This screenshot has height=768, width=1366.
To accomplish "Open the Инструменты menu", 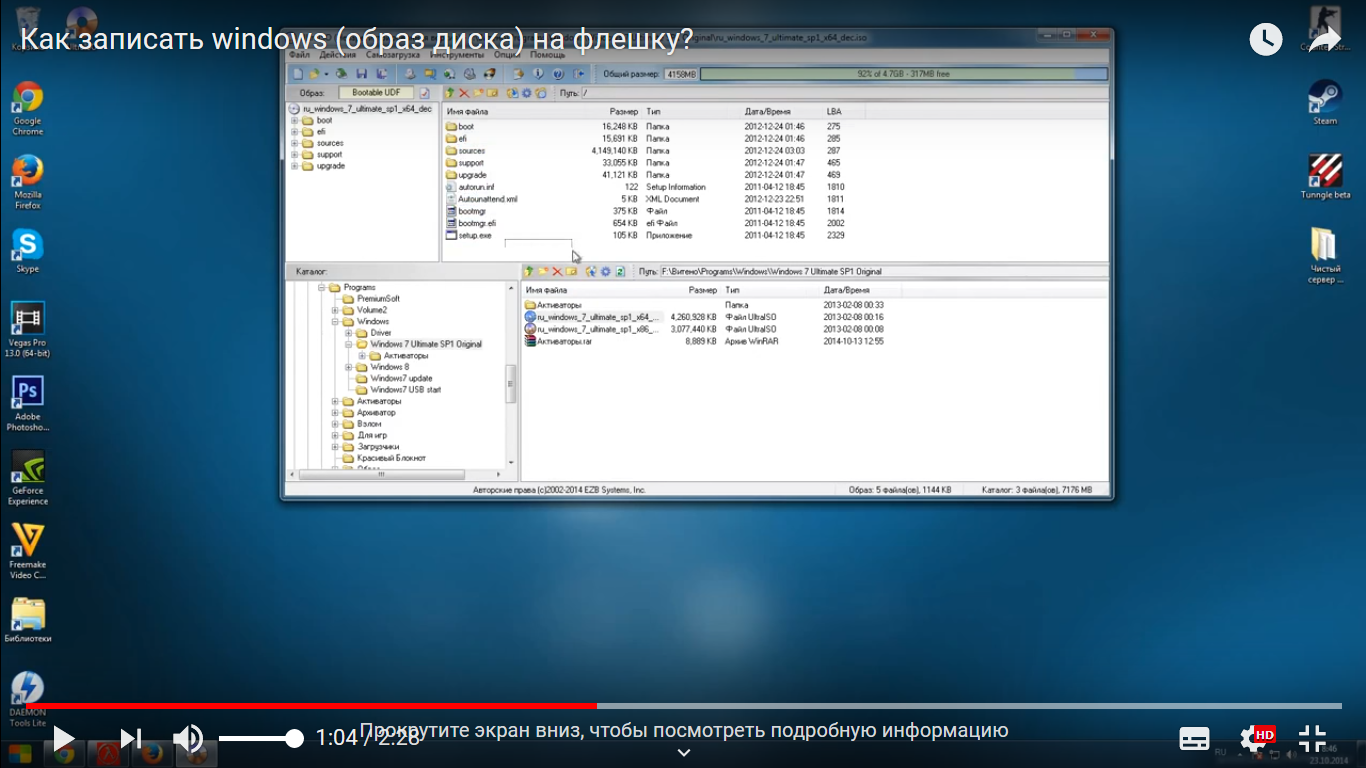I will click(457, 55).
